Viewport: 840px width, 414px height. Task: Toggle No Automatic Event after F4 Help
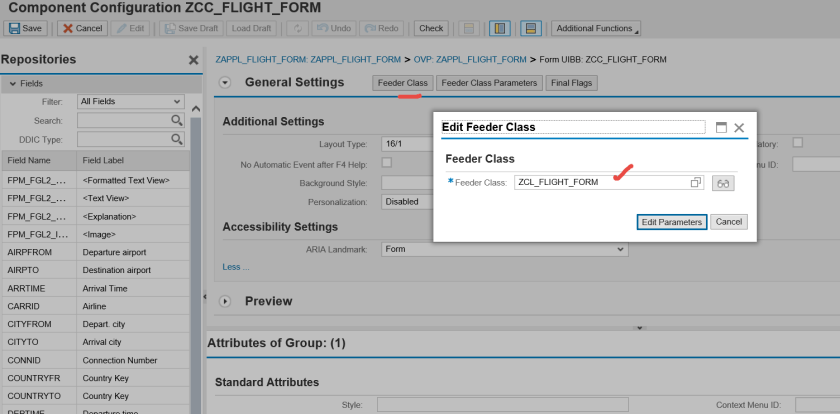coord(386,162)
